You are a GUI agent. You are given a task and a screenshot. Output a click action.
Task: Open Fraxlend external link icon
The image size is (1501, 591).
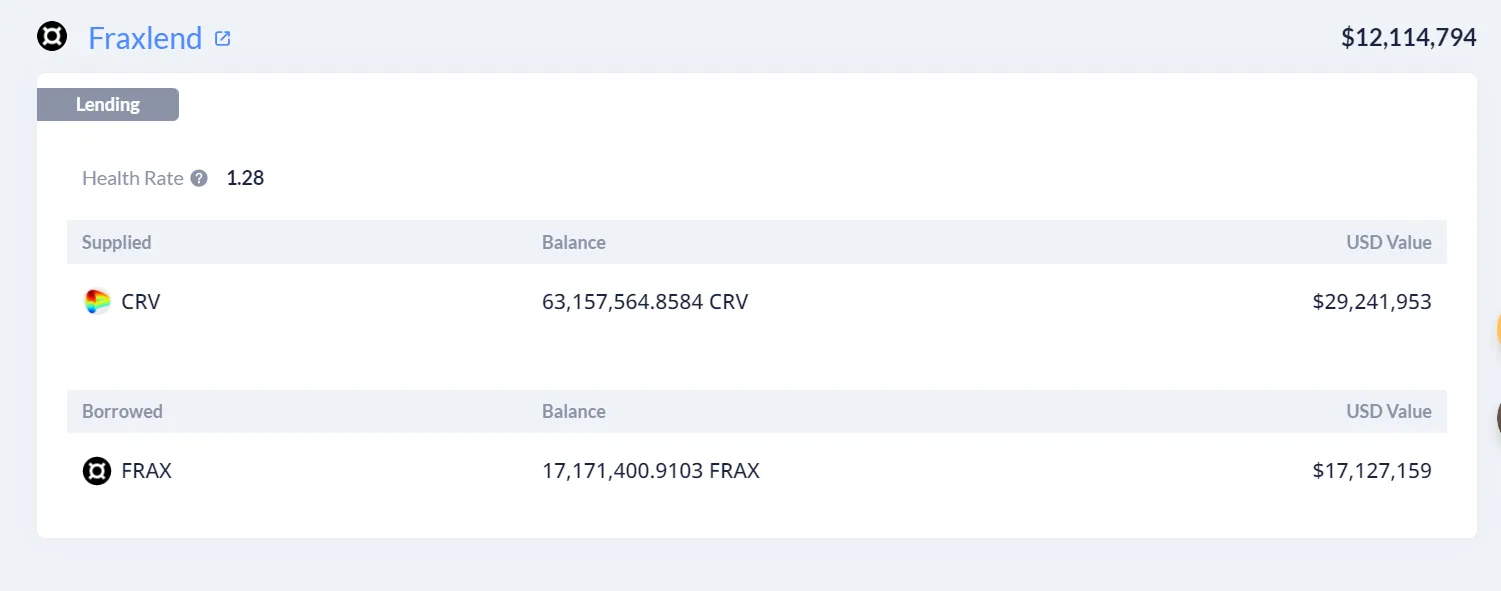click(x=222, y=39)
